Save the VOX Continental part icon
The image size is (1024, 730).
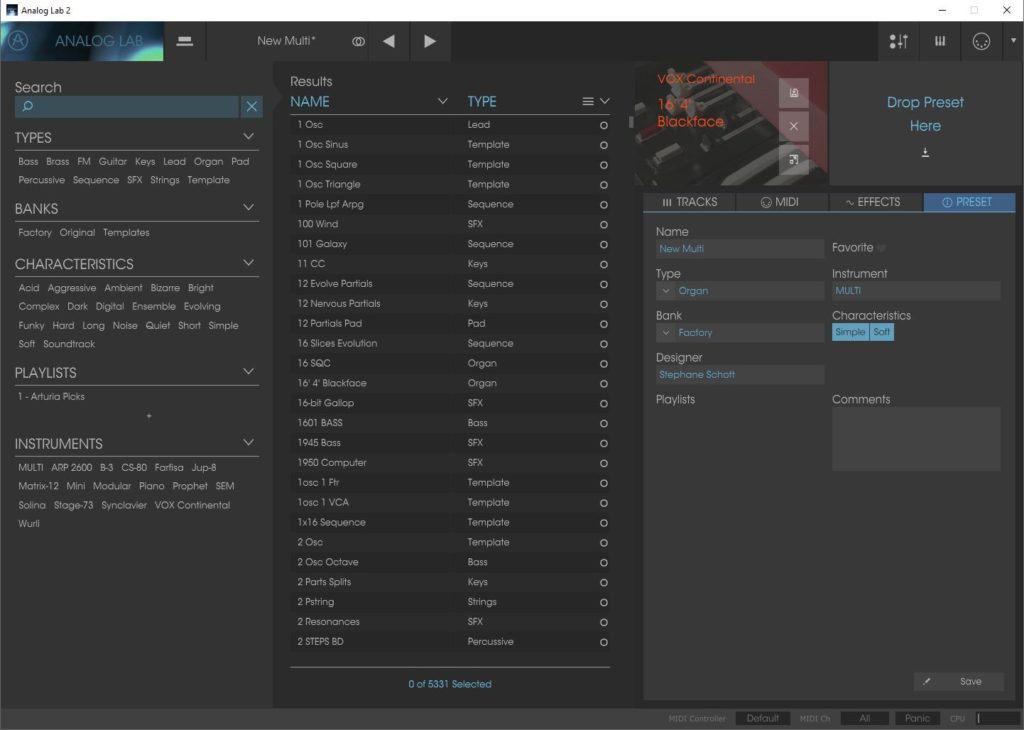coord(793,93)
